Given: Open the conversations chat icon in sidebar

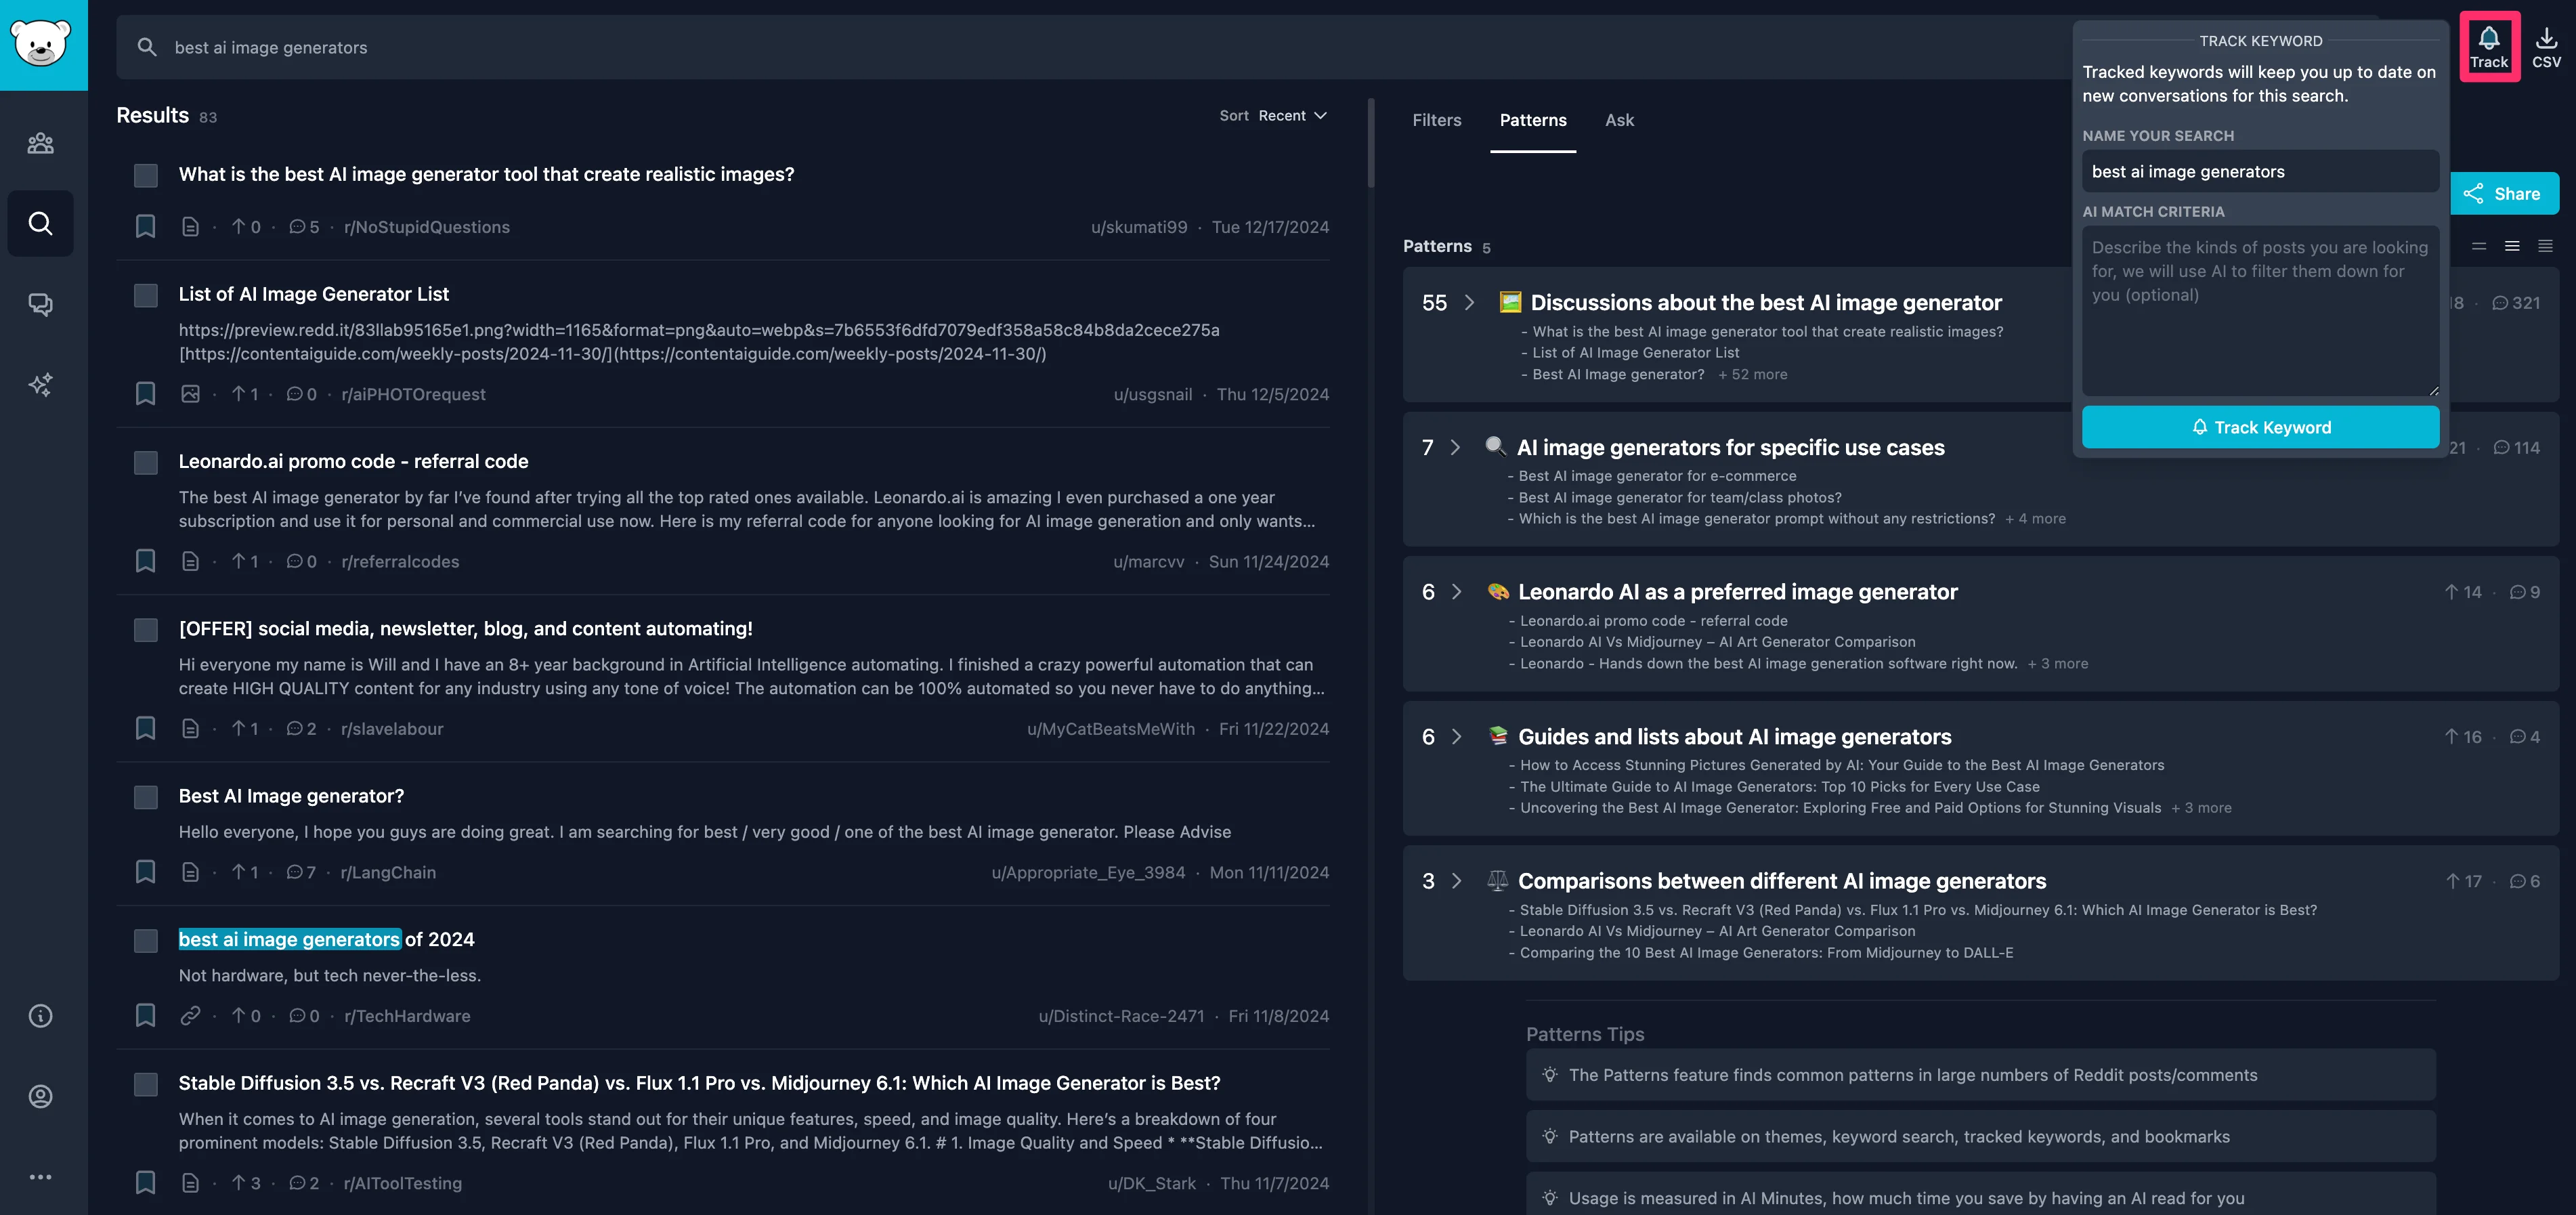Looking at the screenshot, I should click(41, 304).
